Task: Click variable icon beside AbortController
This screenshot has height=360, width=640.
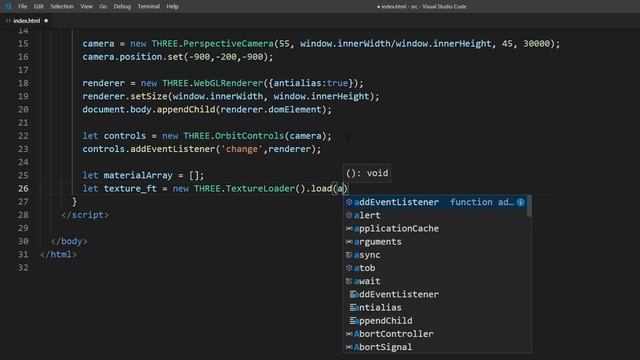Action: [349, 334]
